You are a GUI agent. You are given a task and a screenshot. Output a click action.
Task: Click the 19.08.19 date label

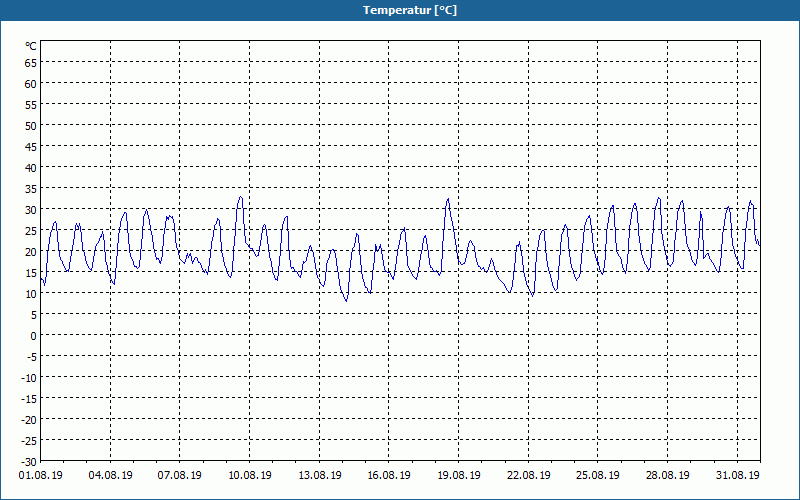pos(459,475)
